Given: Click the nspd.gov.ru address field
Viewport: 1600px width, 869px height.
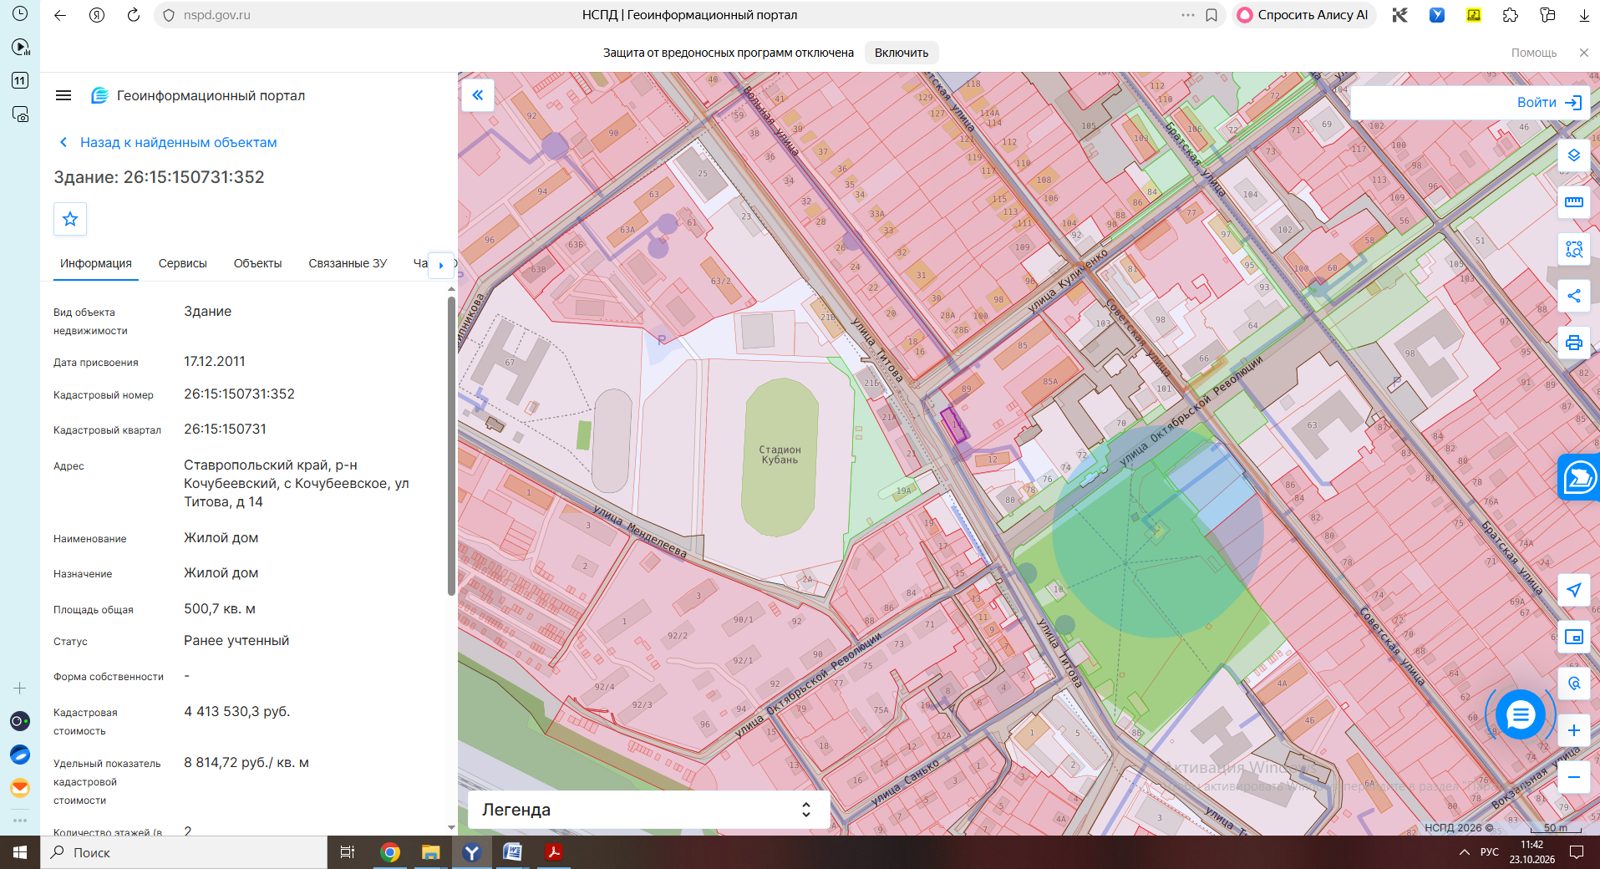Looking at the screenshot, I should pyautogui.click(x=217, y=15).
